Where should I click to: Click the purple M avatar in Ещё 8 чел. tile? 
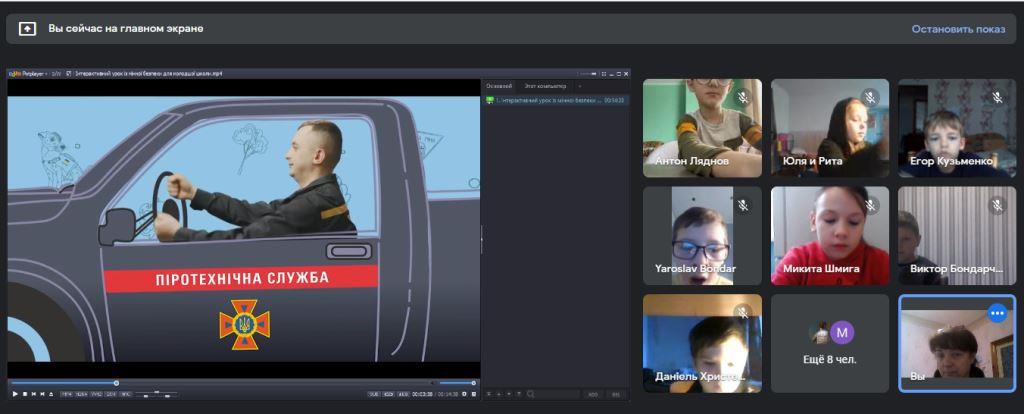pyautogui.click(x=842, y=332)
